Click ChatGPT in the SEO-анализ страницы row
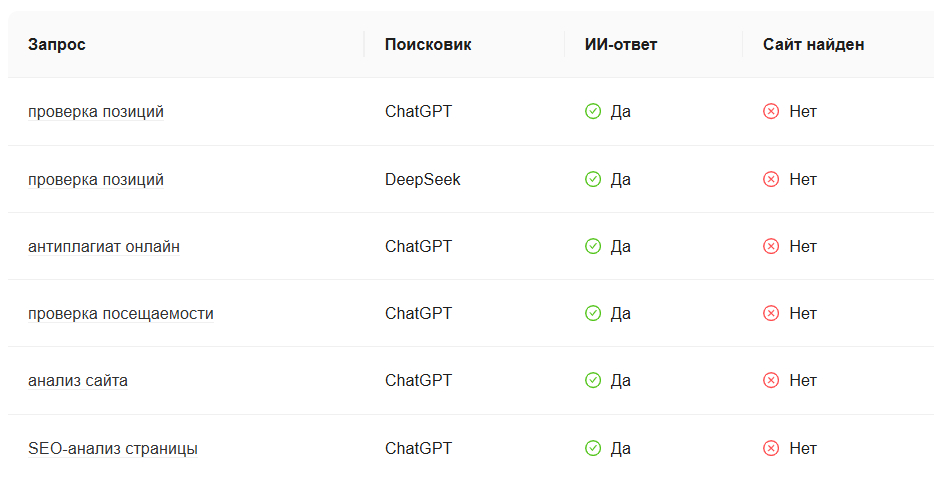 click(x=418, y=448)
